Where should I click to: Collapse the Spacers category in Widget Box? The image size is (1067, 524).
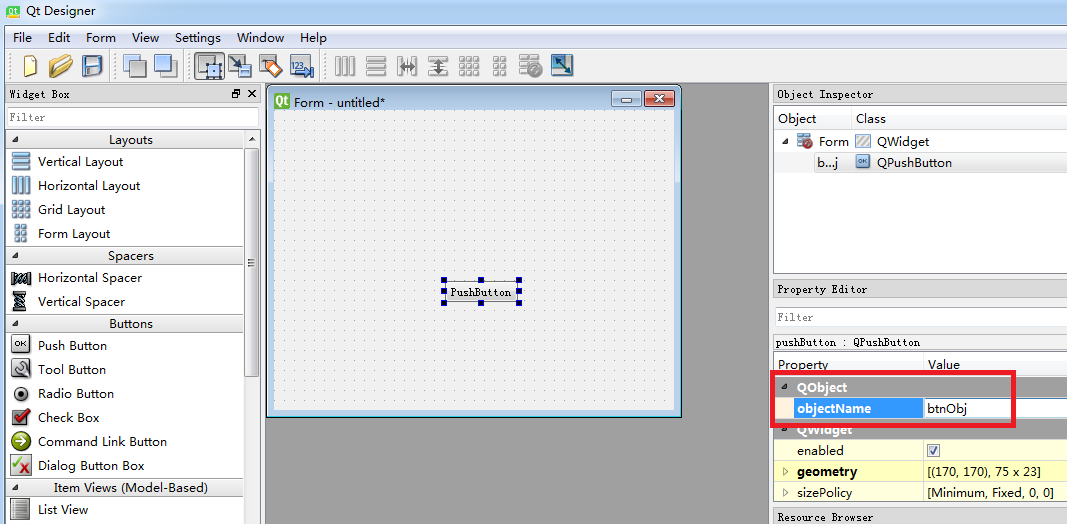16,256
